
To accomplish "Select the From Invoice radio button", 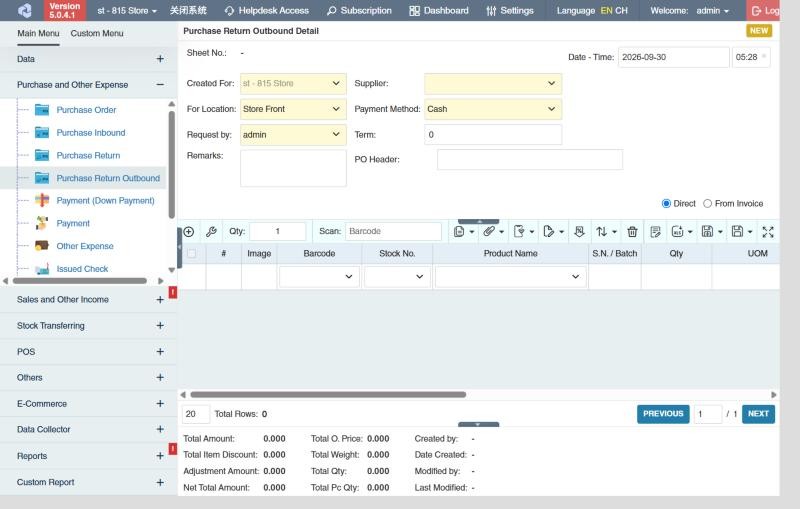I will [707, 203].
